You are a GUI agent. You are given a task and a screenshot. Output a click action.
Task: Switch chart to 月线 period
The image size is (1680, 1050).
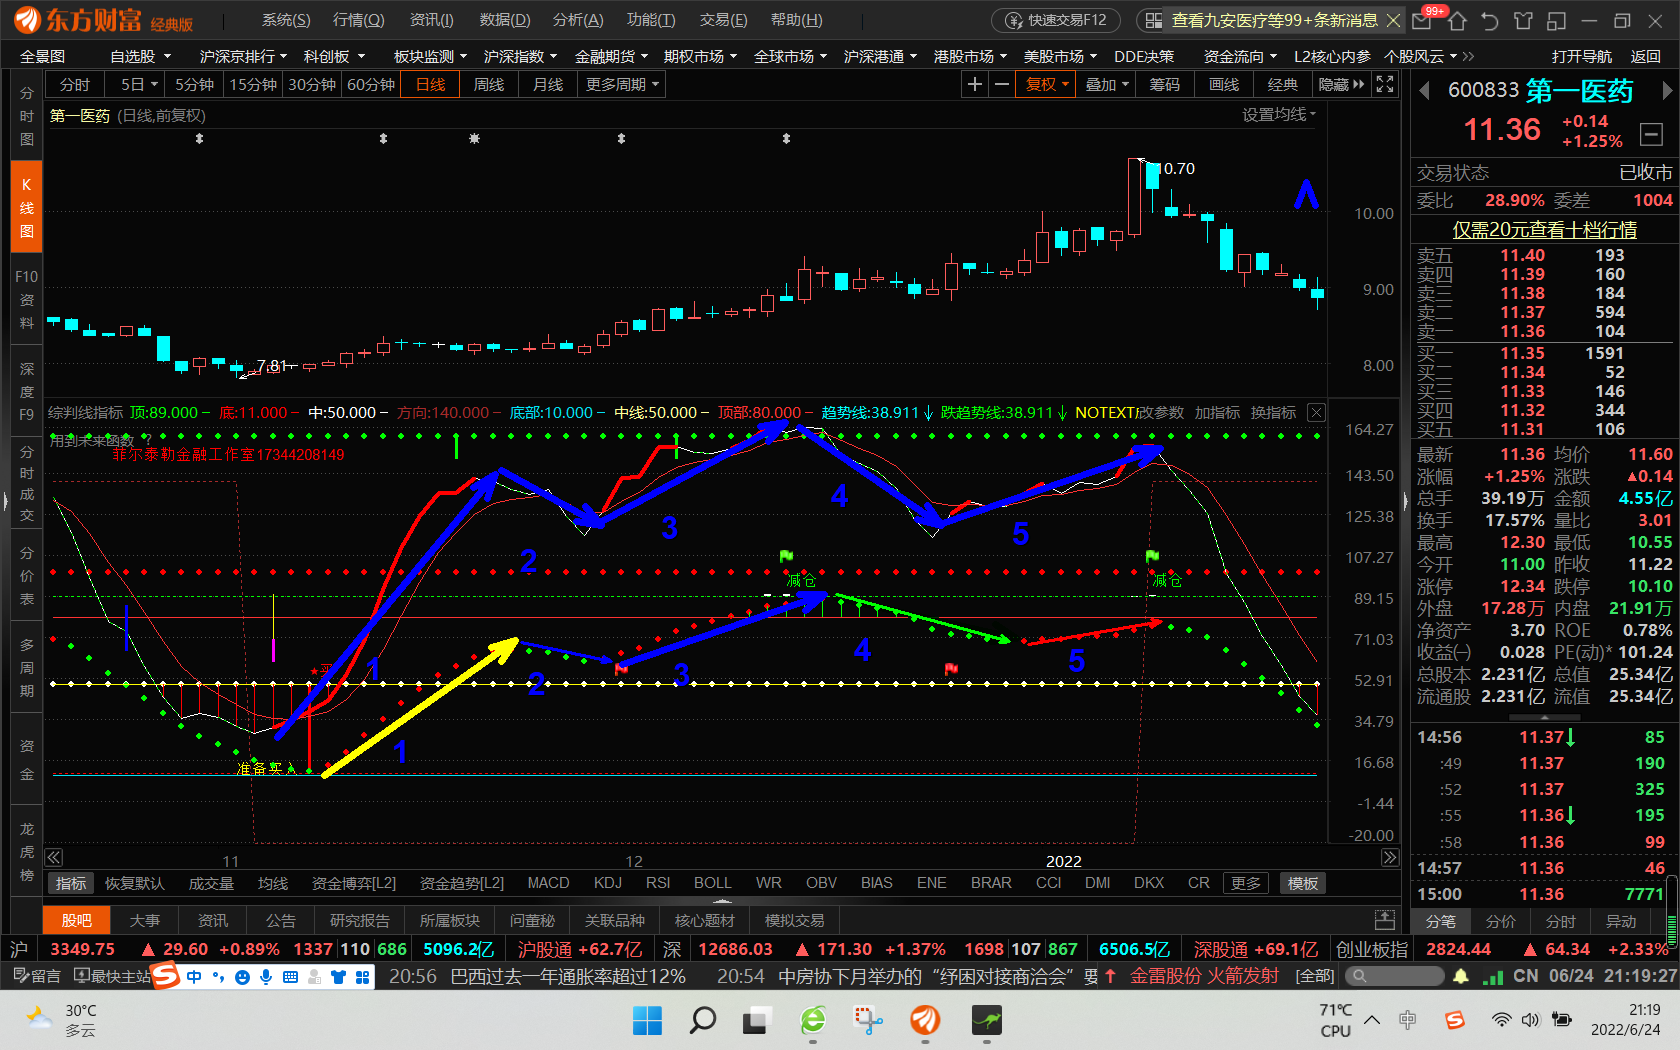pos(548,85)
